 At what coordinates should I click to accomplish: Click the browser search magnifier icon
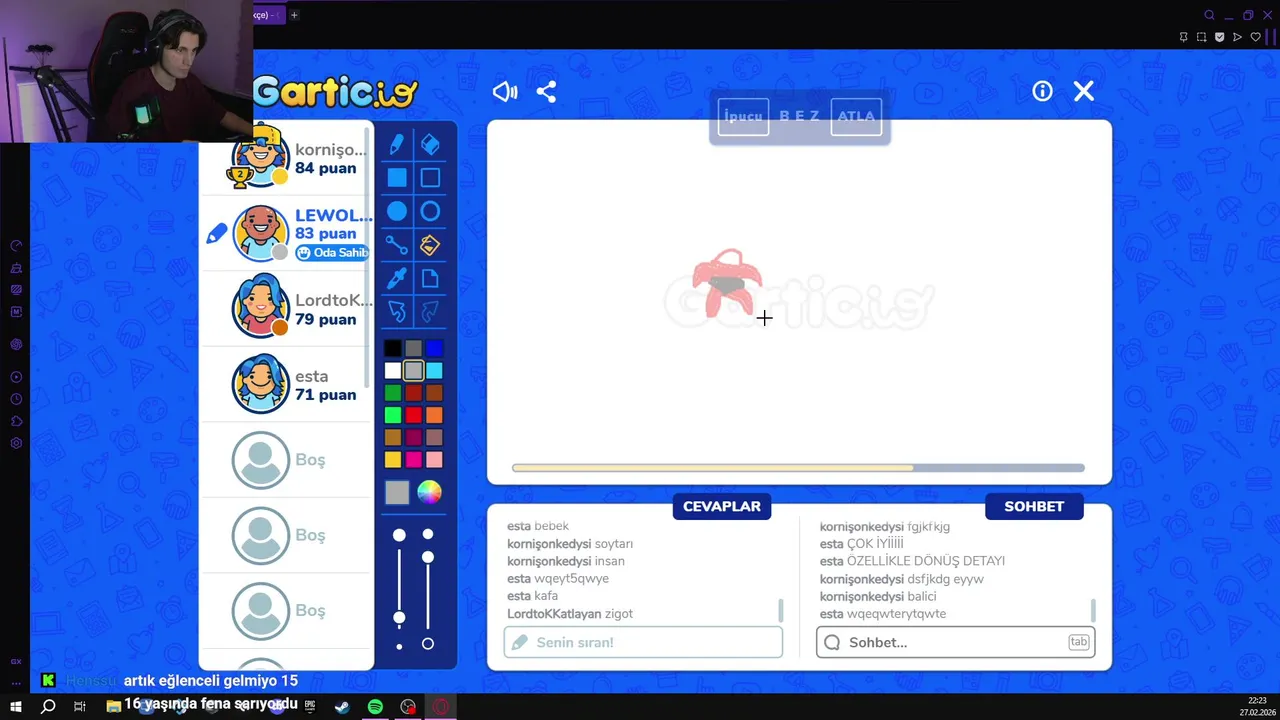1209,15
